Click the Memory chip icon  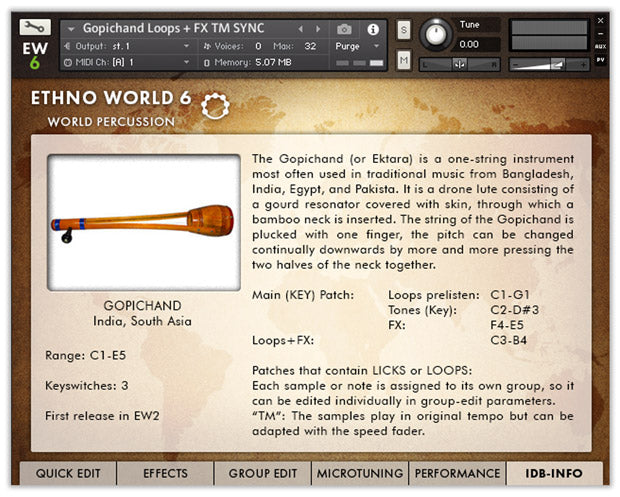206,63
